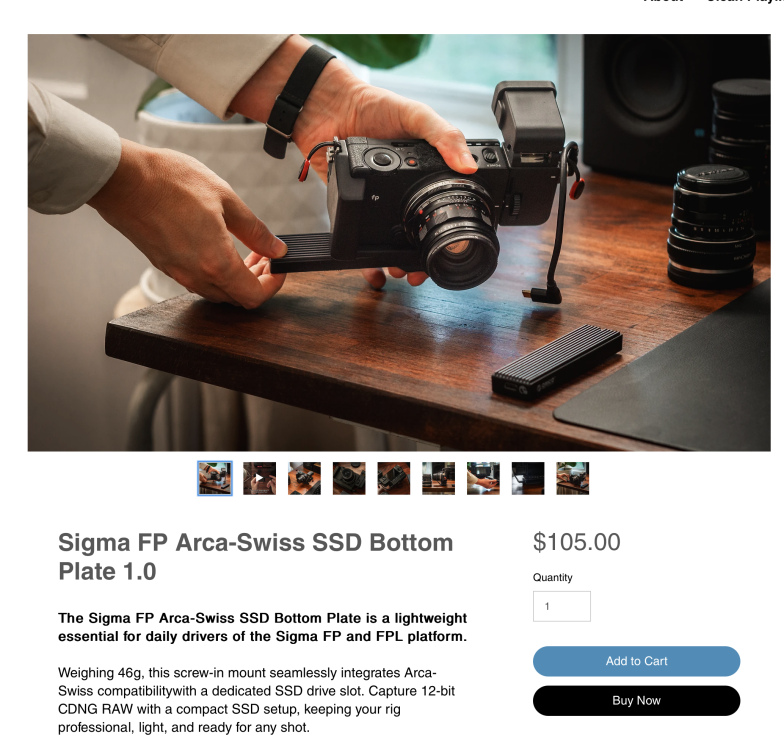Viewport: 784px width, 750px height.
Task: View the dark eighth gallery thumbnail
Action: click(x=528, y=478)
